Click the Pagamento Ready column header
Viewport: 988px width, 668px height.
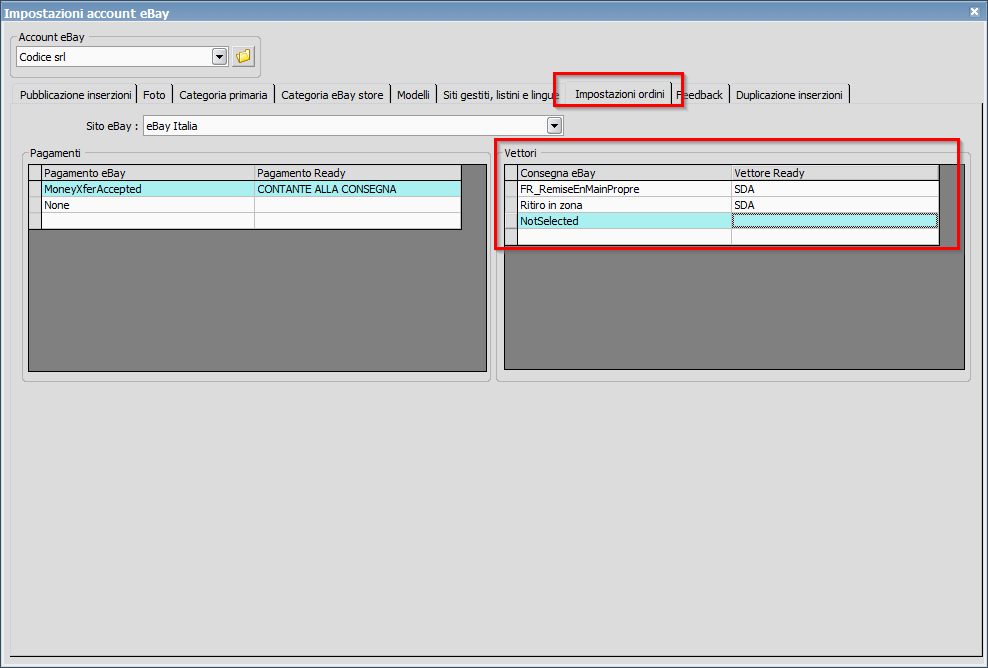pyautogui.click(x=358, y=173)
